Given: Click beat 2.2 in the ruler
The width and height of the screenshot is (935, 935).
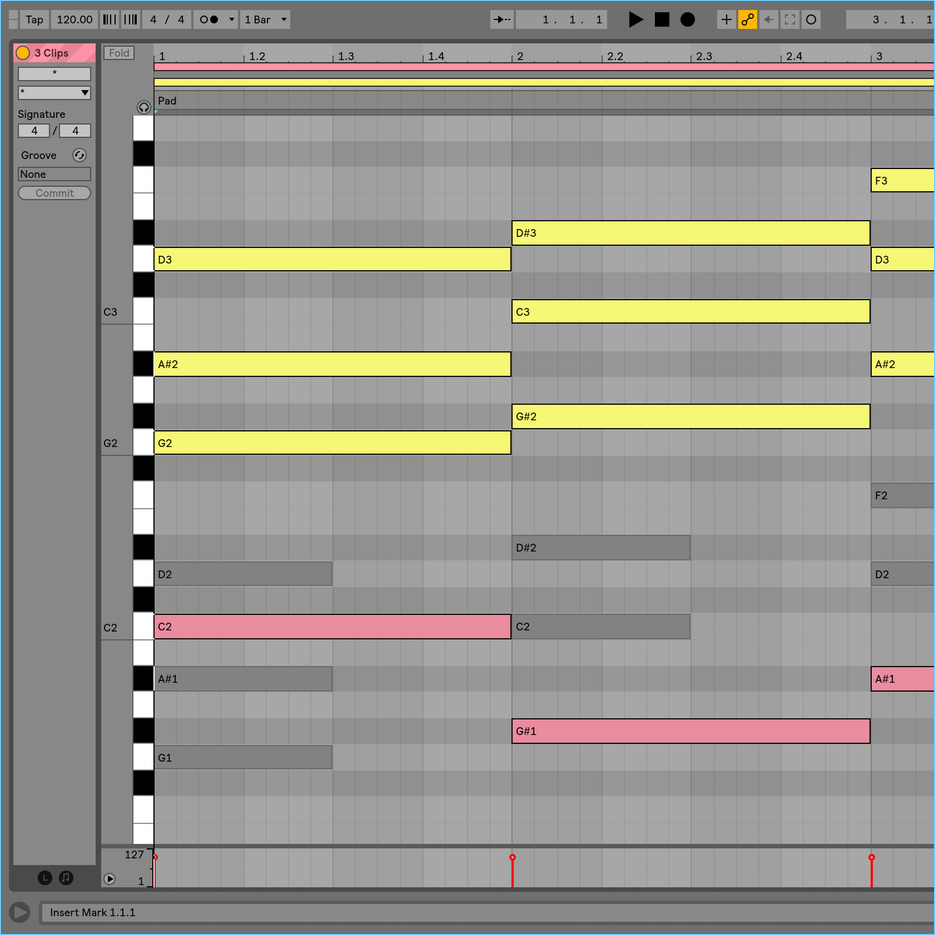Looking at the screenshot, I should click(615, 56).
